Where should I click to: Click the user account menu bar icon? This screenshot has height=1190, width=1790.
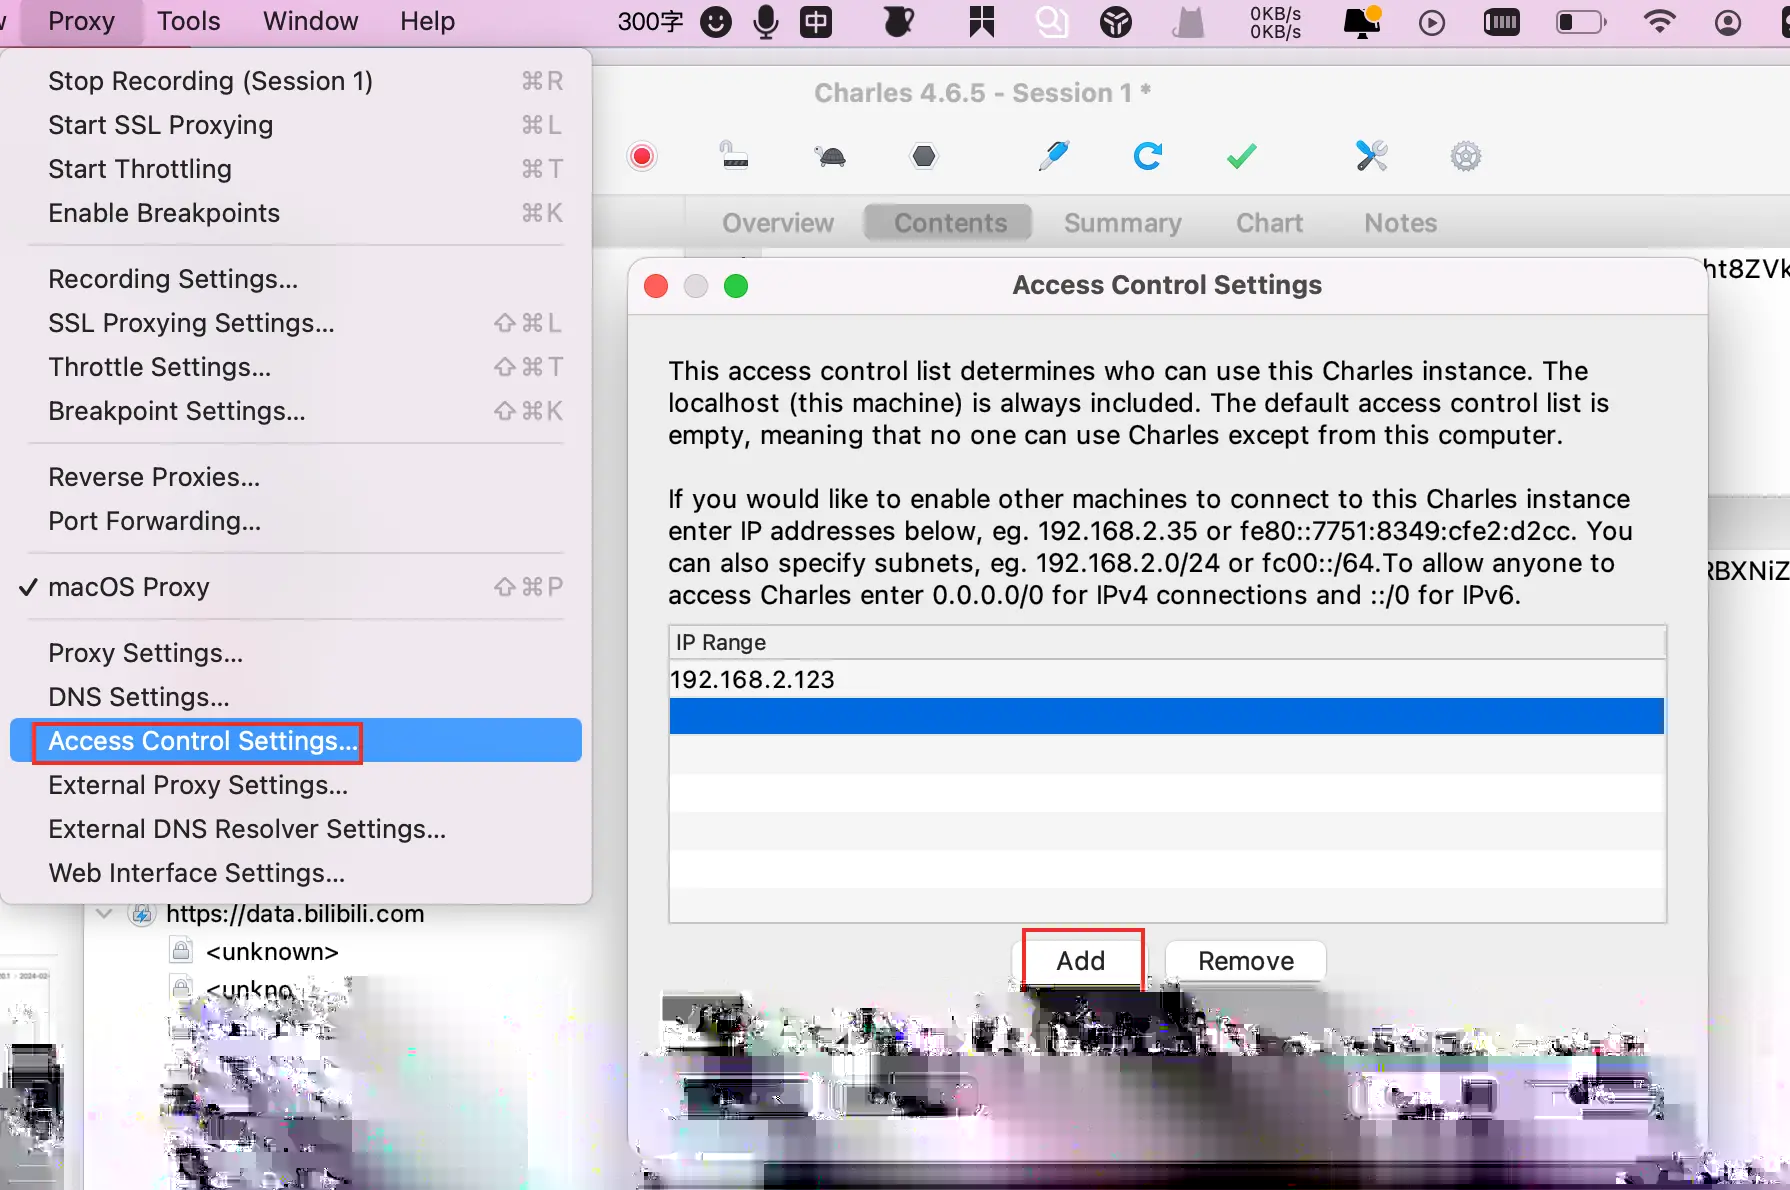tap(1728, 22)
